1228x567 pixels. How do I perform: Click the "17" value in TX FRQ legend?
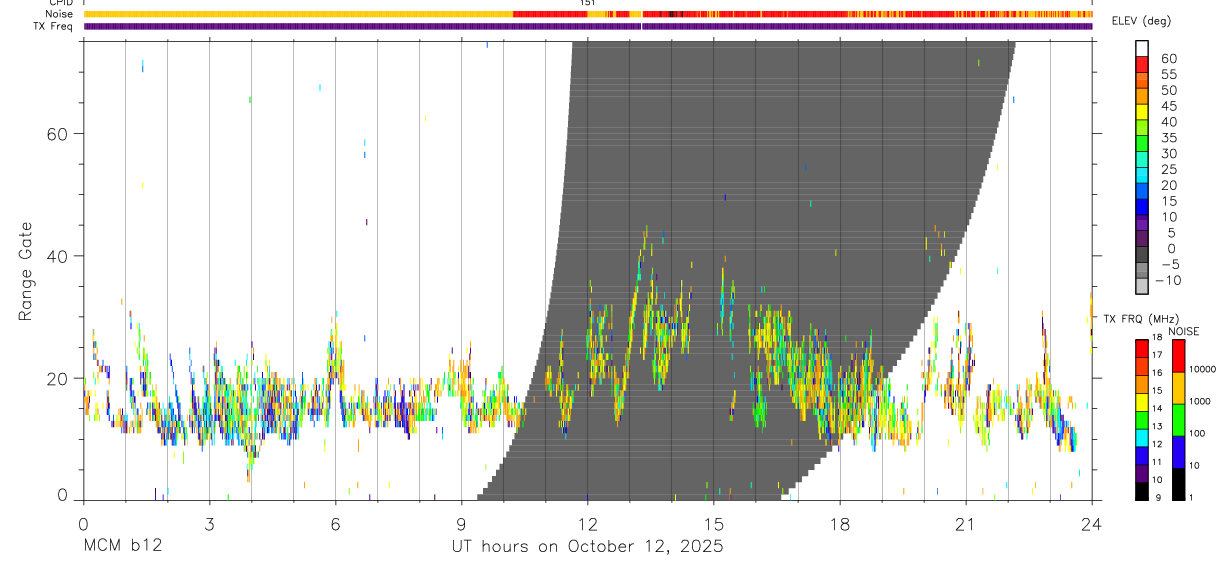1157,355
